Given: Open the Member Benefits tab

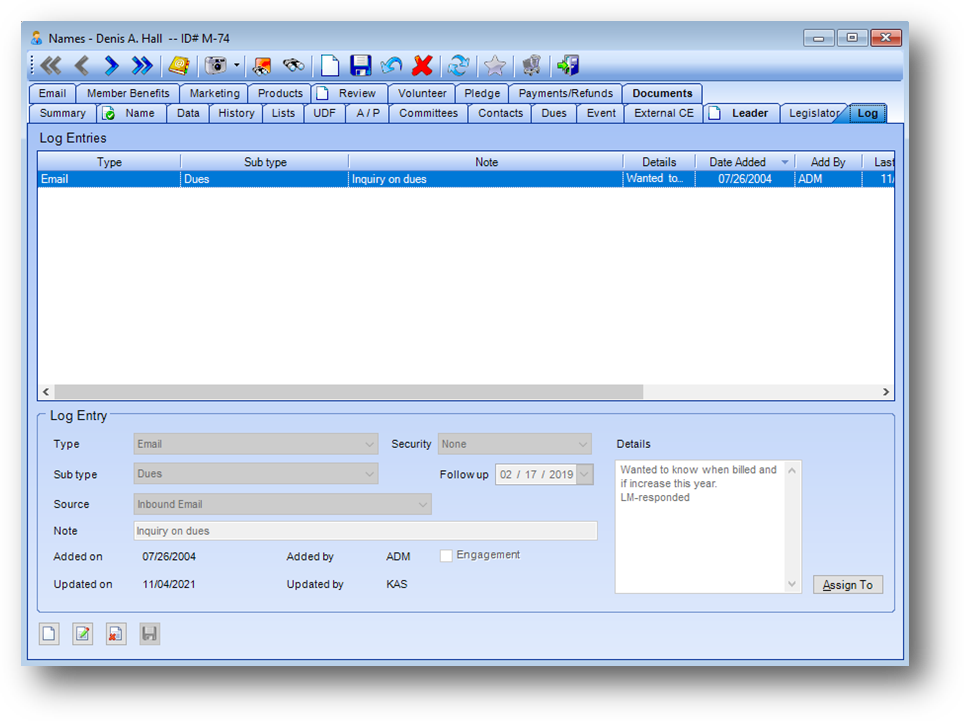Looking at the screenshot, I should [x=128, y=93].
